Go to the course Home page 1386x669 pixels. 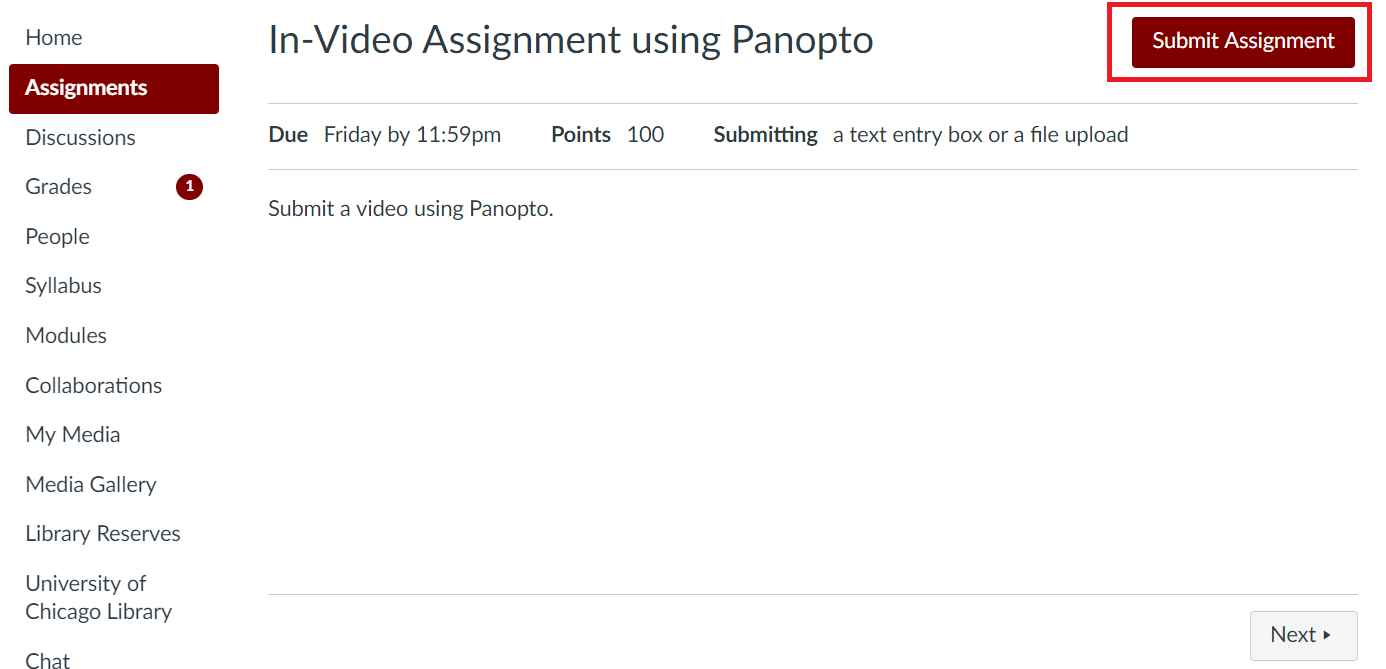coord(53,37)
